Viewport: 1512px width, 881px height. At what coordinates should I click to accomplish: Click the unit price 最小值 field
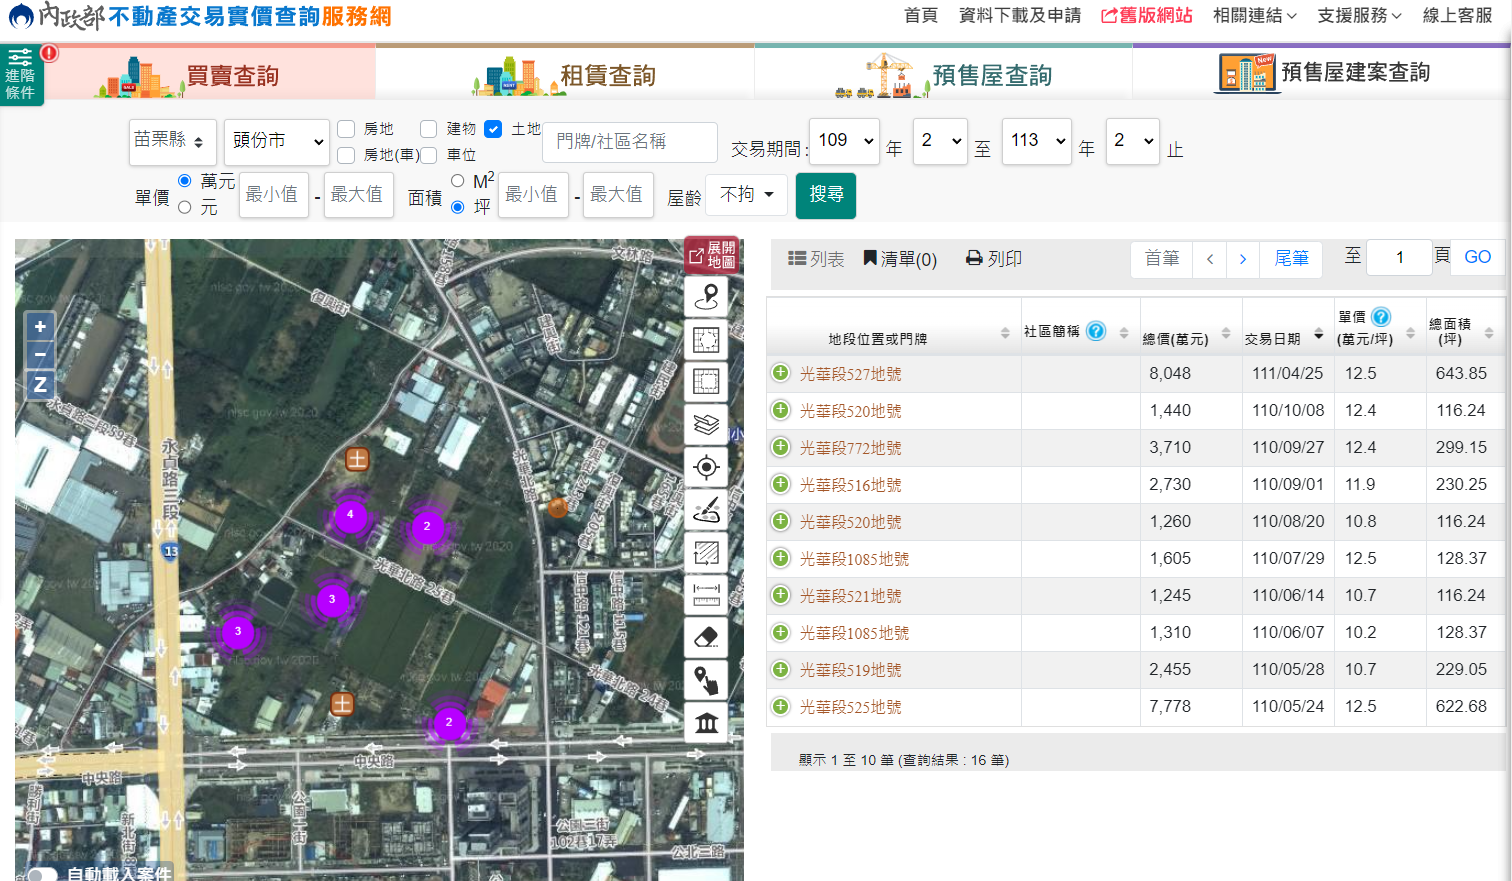272,195
